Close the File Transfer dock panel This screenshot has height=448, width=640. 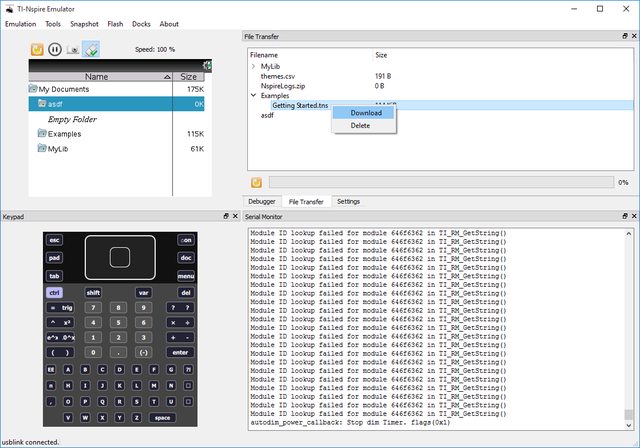point(634,36)
